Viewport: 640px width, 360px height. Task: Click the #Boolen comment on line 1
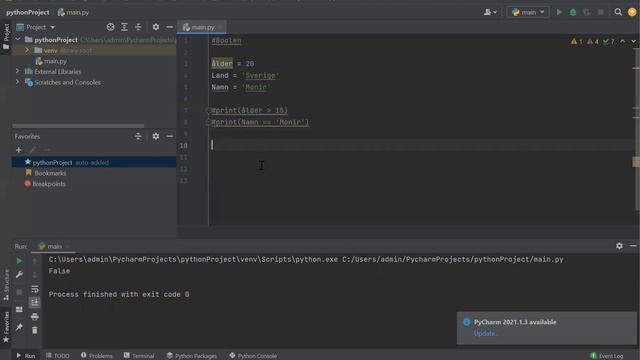(x=226, y=40)
